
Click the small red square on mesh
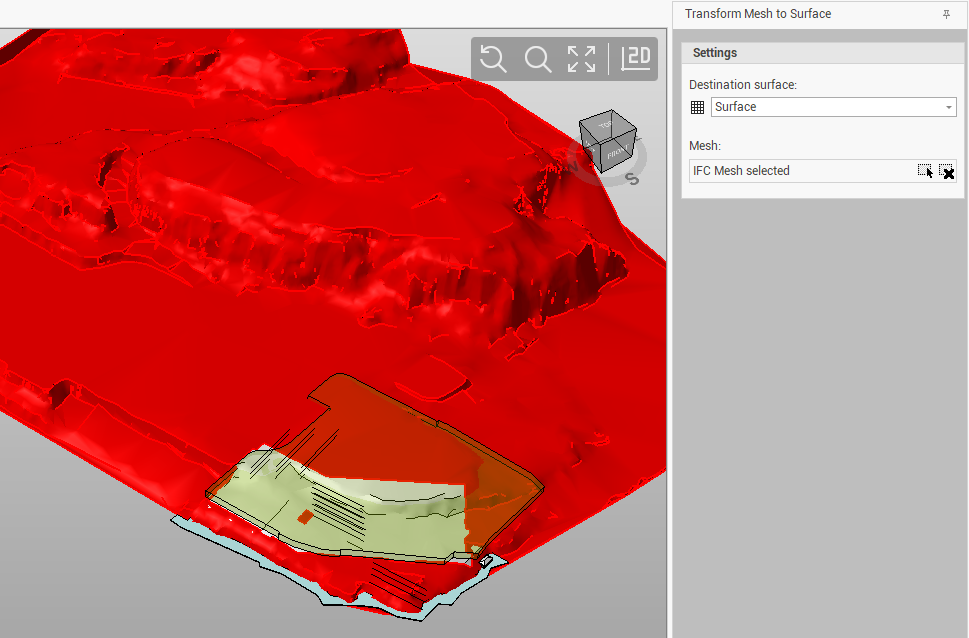coord(304,517)
